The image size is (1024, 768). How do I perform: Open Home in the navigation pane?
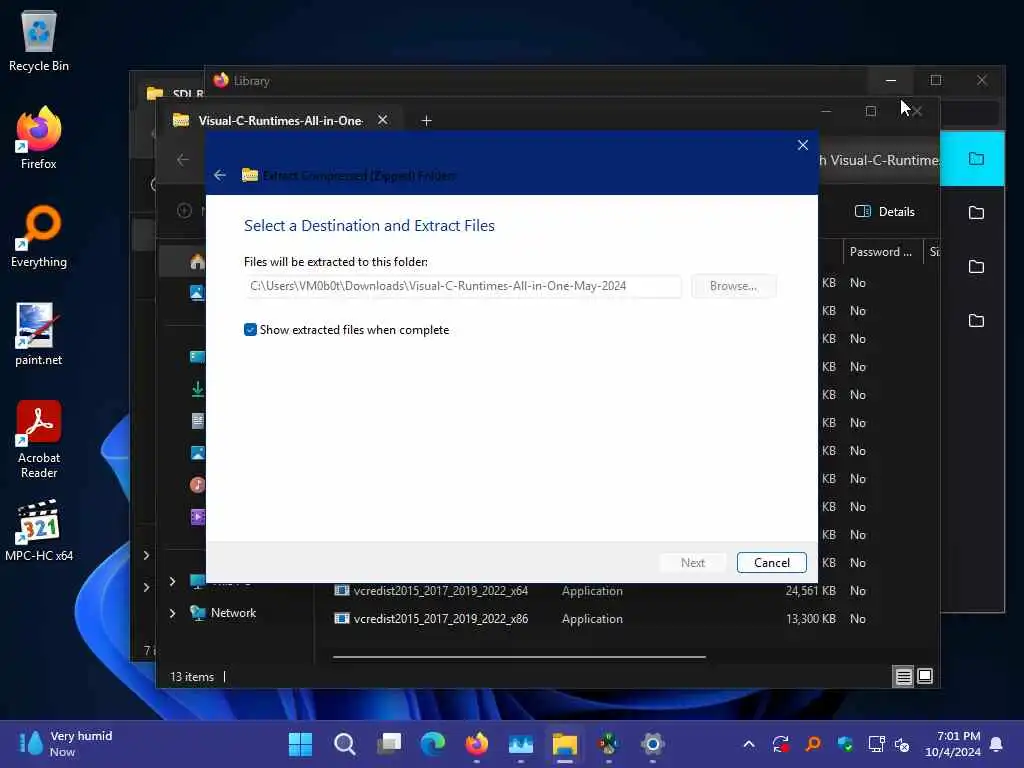[197, 262]
